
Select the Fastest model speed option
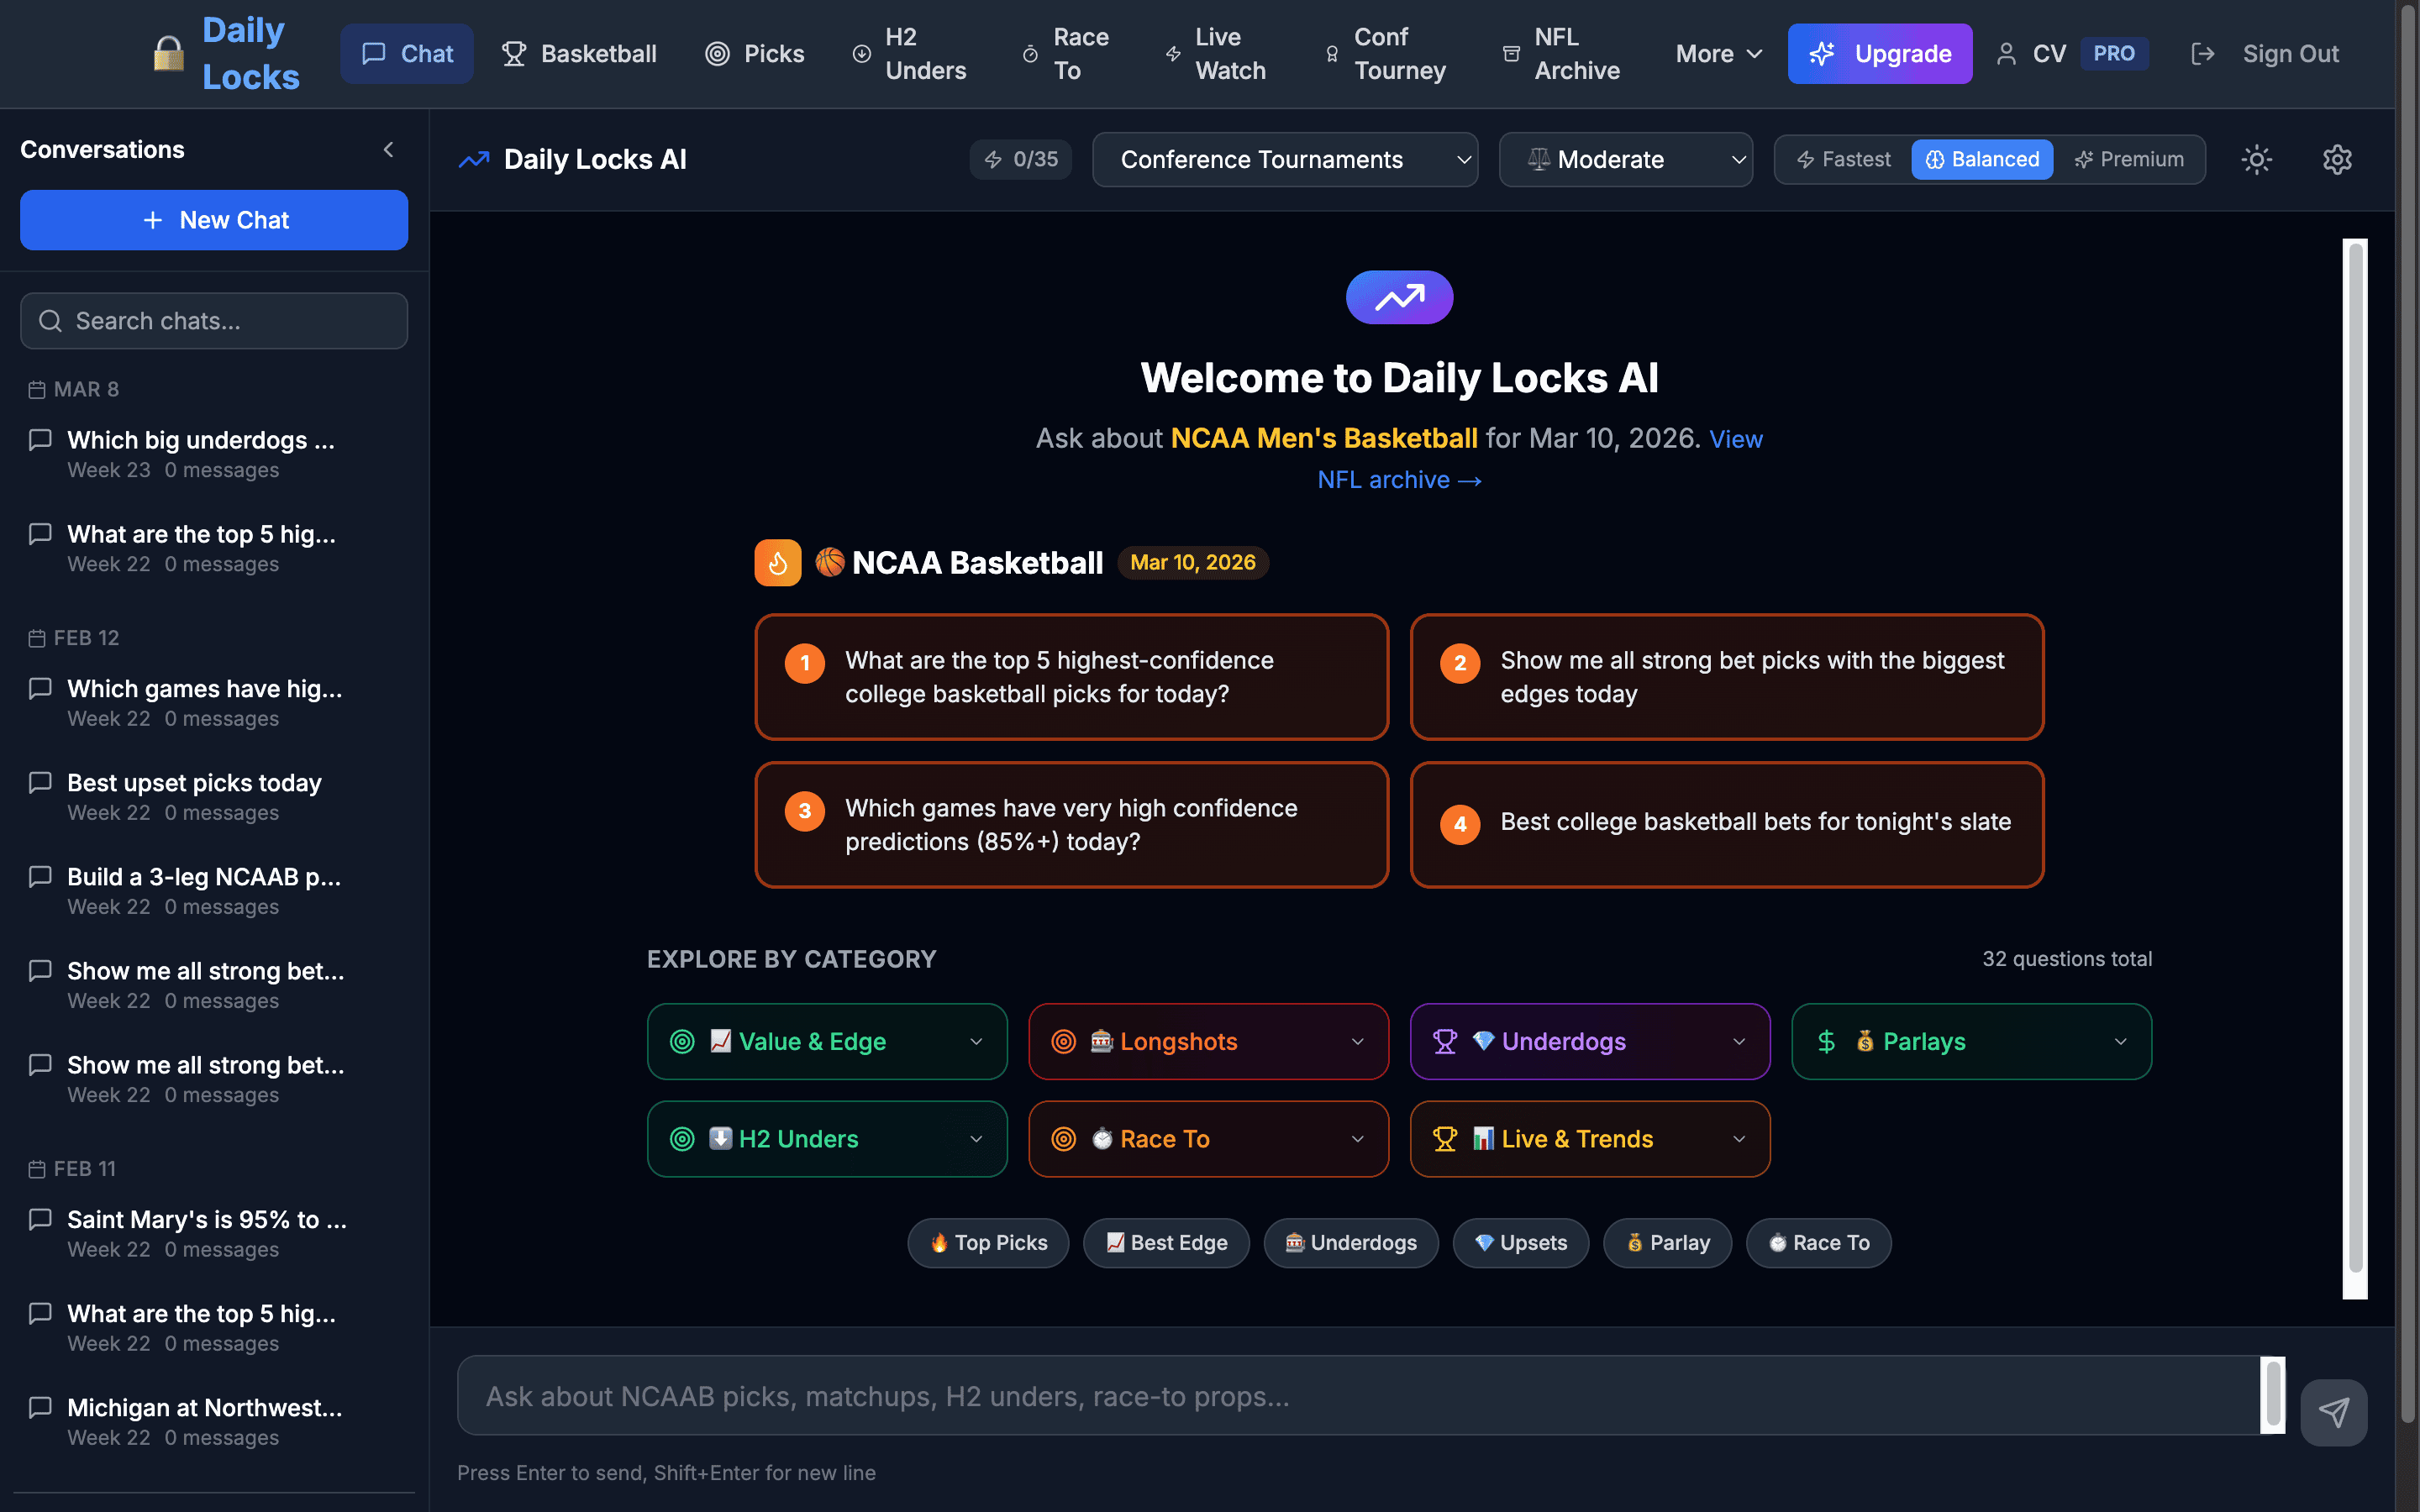coord(1843,159)
